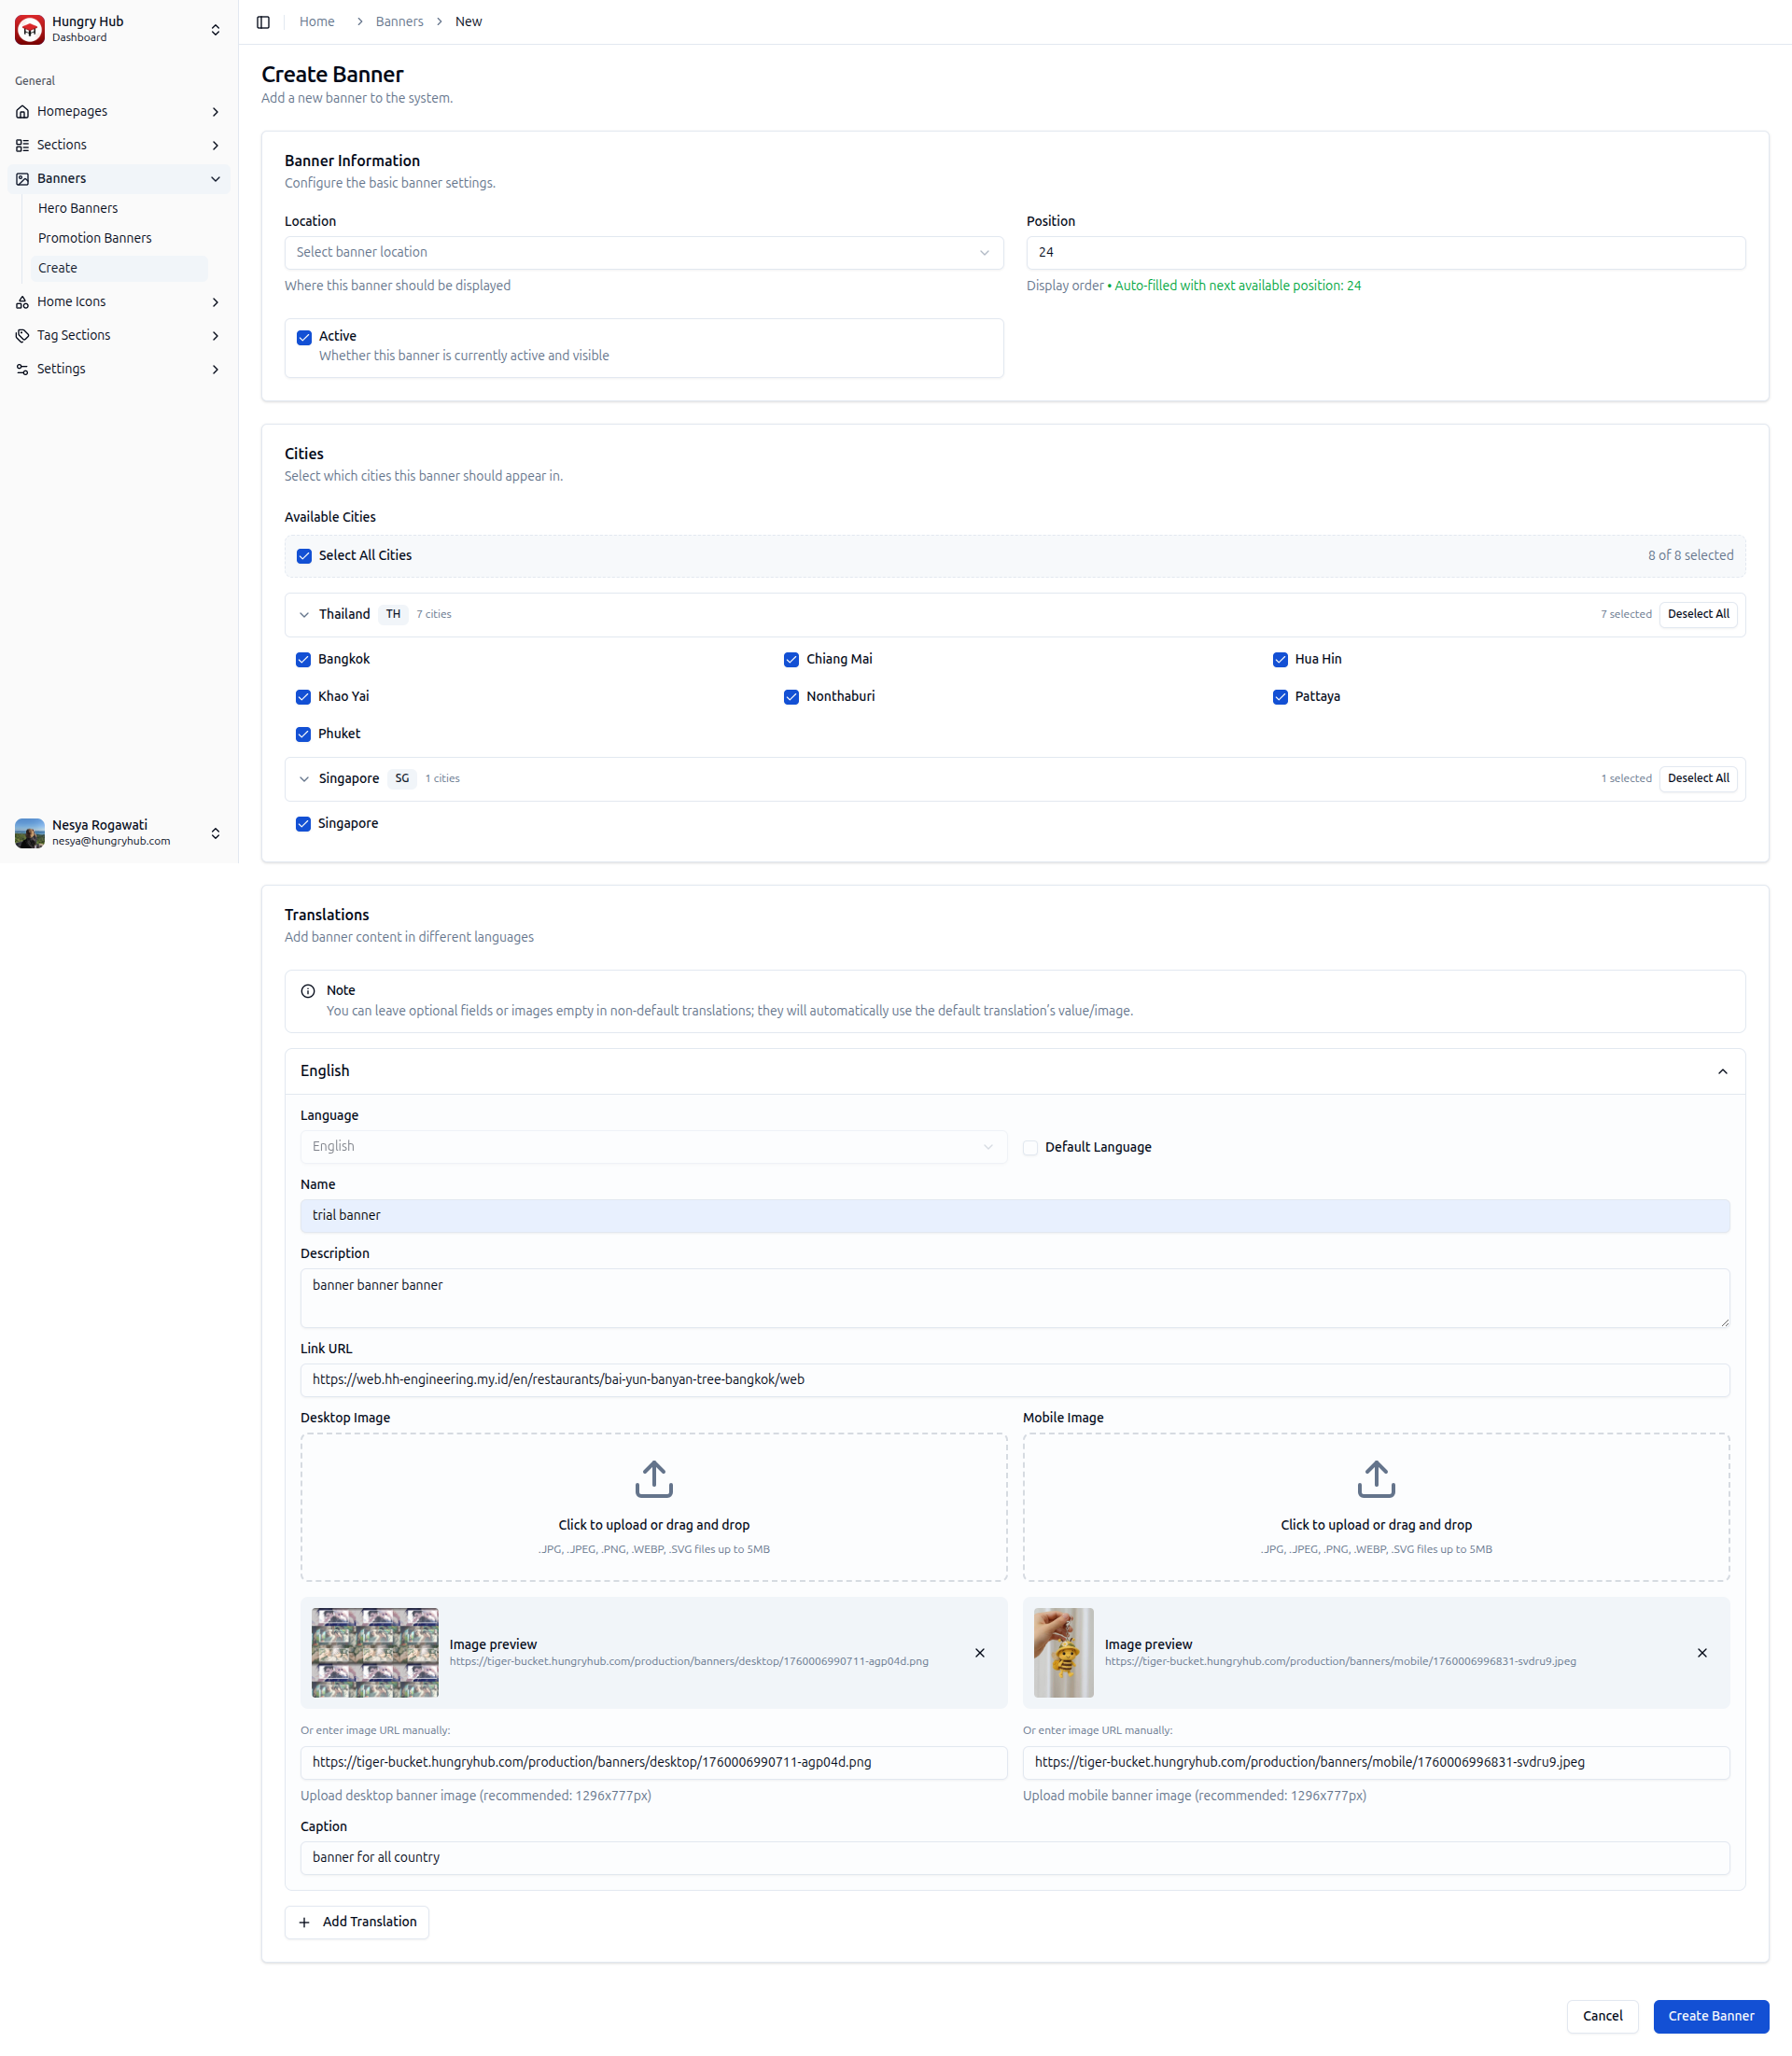Click the Link URL input field
1792x2056 pixels.
tap(1014, 1379)
